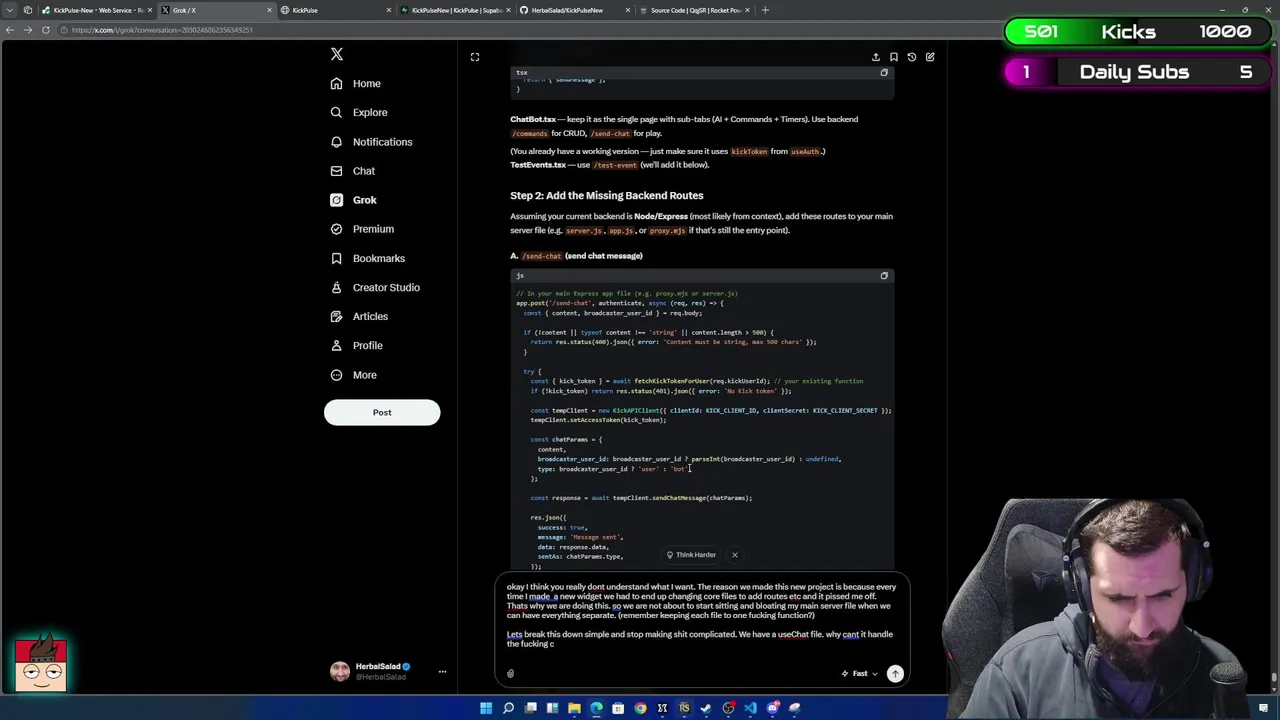Switch to the KickPulse browser tab

335,10
